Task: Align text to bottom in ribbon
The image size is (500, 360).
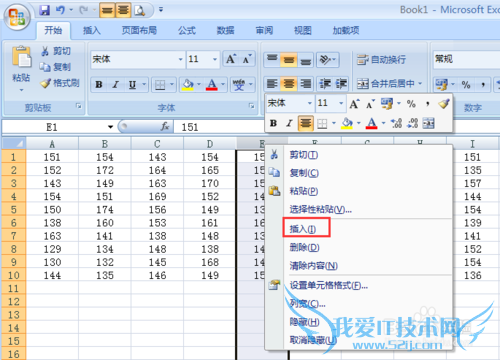Action: (x=305, y=60)
